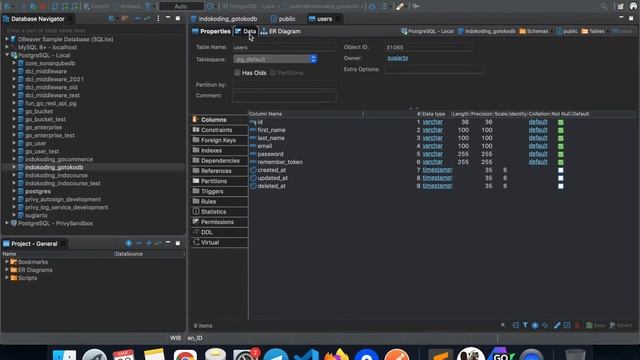Toggle Not Null checkbox for email column
Screen dimensions: 640x360
(561, 146)
